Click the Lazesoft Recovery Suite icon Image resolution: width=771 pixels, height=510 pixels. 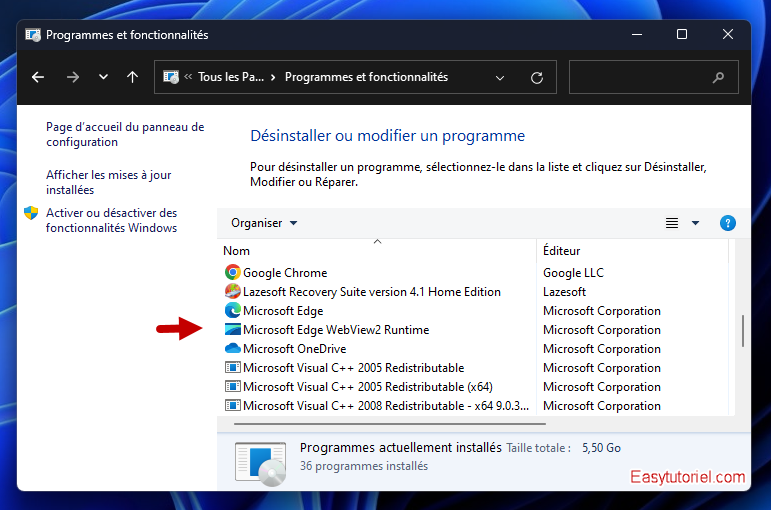pyautogui.click(x=233, y=291)
